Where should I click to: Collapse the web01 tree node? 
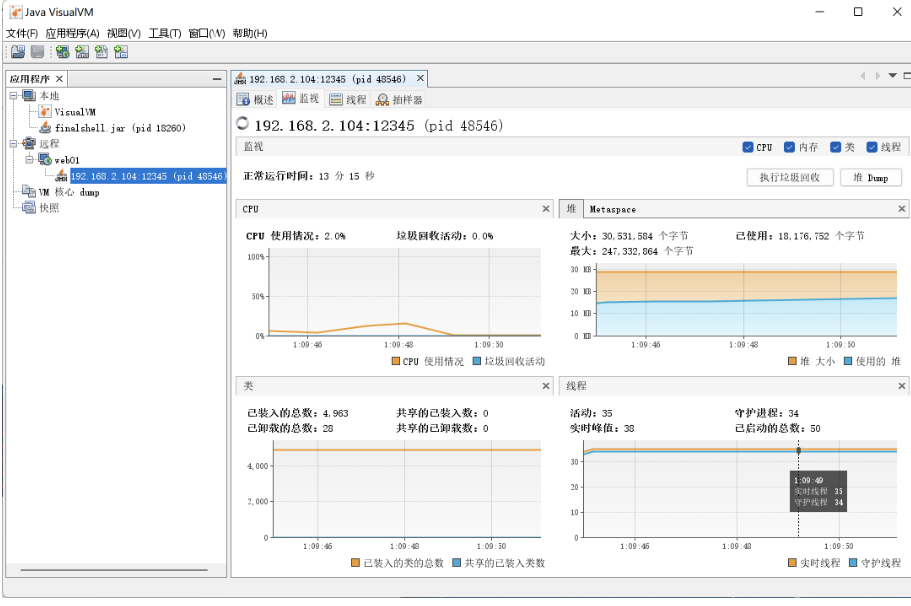[x=29, y=159]
